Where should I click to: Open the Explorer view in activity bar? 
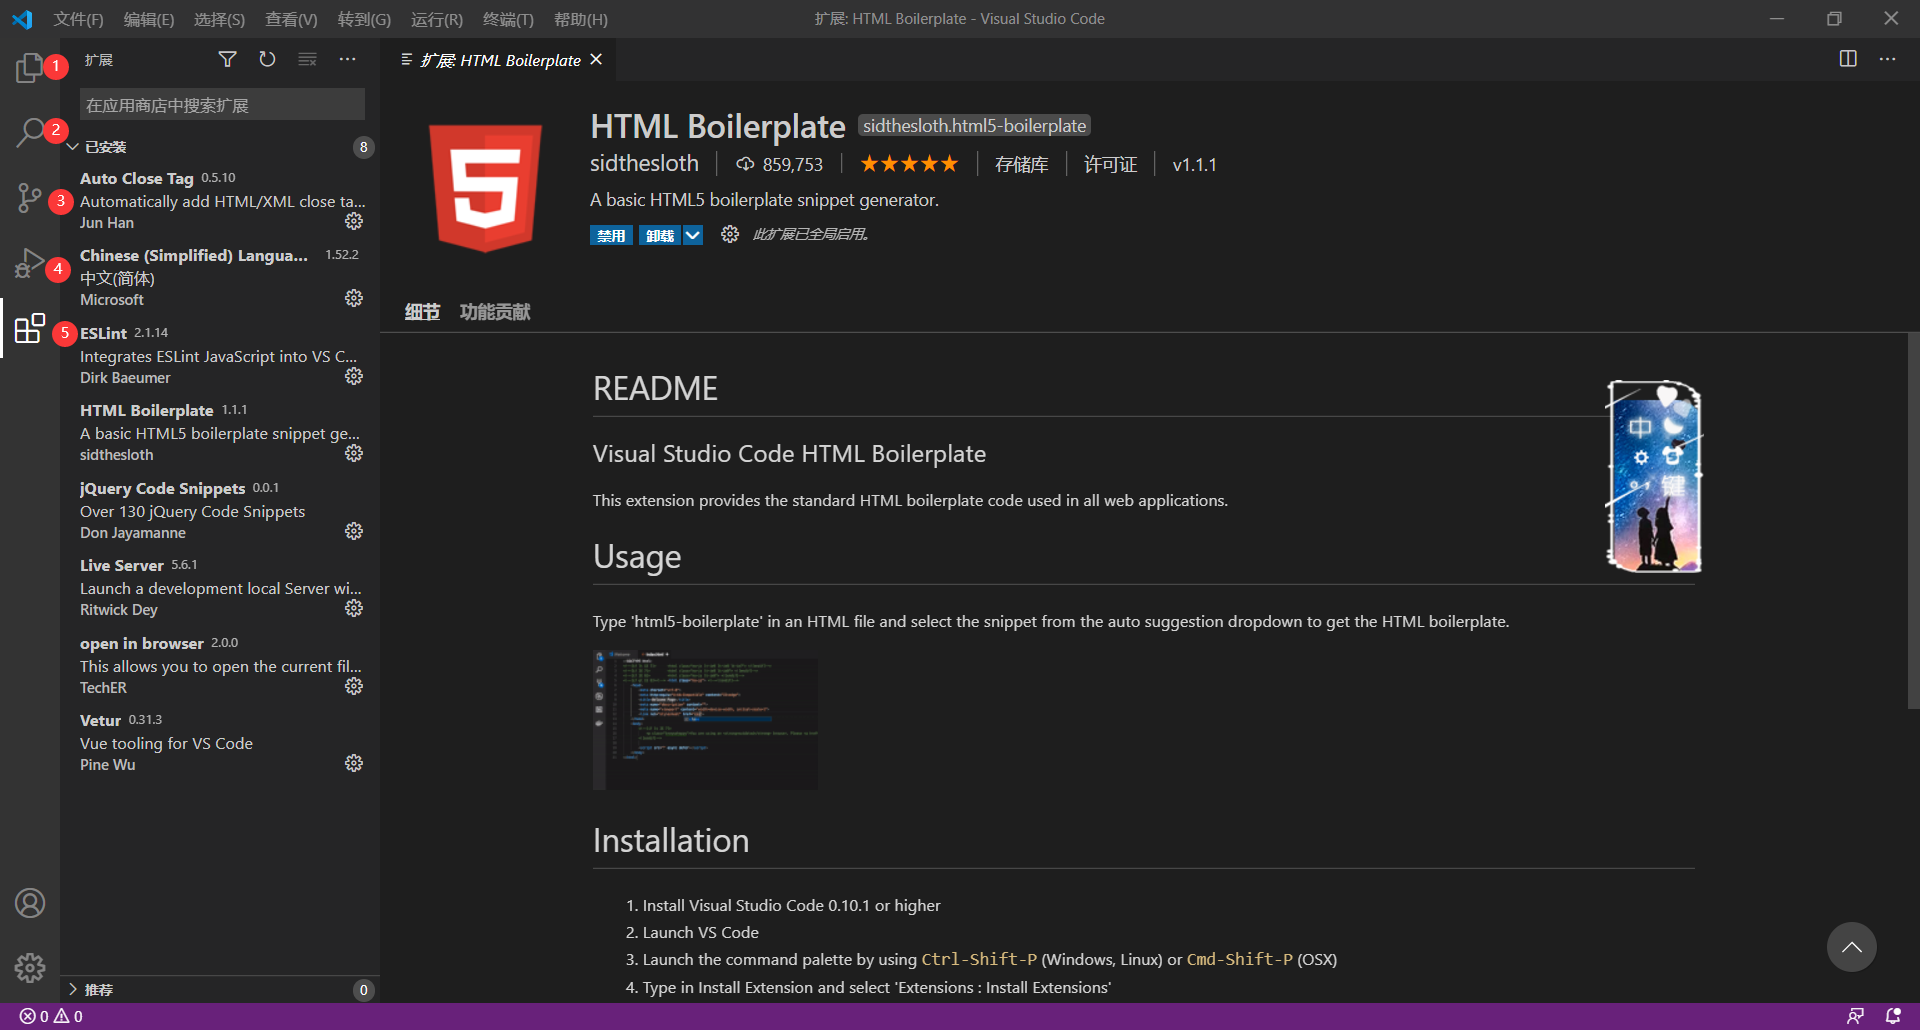click(x=30, y=68)
